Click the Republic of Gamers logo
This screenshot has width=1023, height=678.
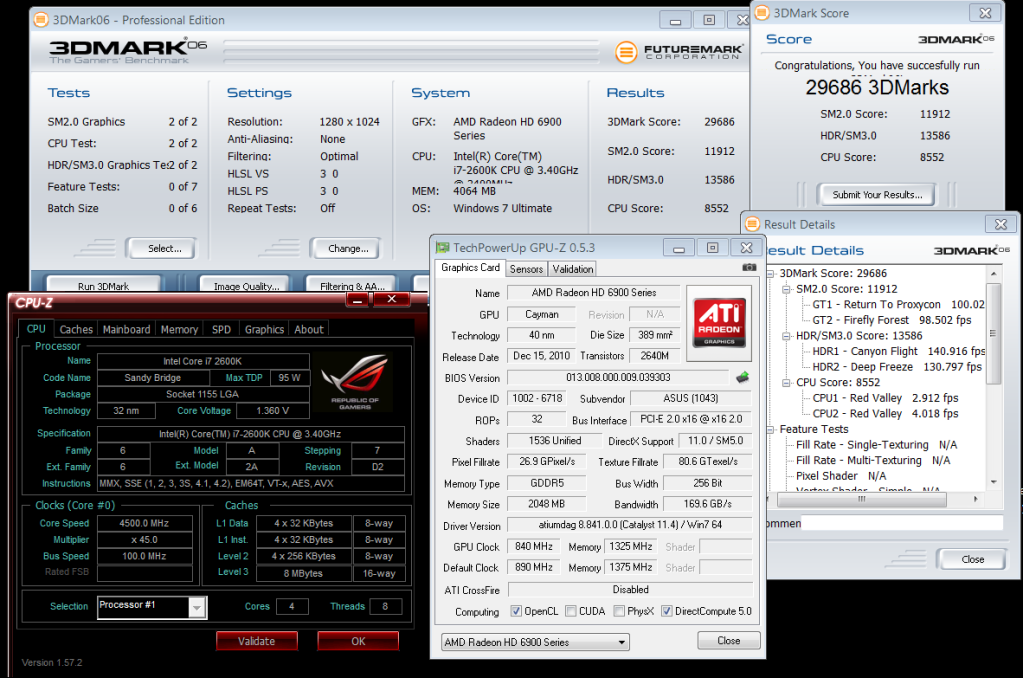(355, 383)
